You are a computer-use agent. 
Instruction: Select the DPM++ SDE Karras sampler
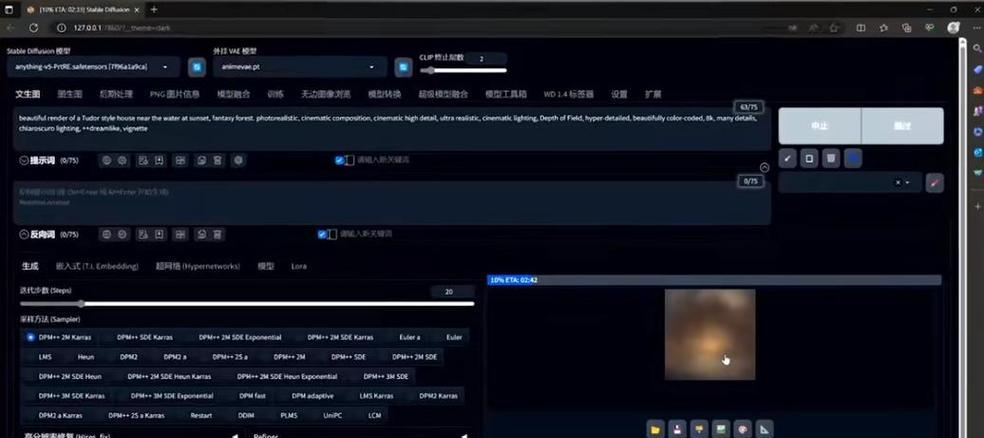coord(145,338)
